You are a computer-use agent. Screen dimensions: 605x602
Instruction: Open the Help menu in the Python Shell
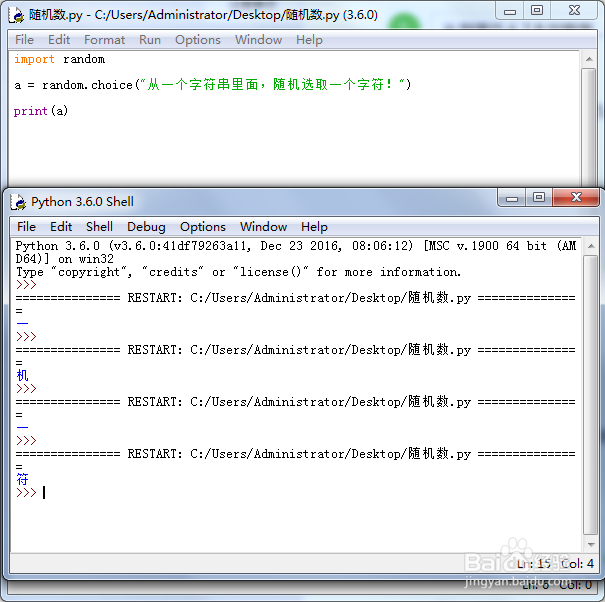click(x=314, y=227)
